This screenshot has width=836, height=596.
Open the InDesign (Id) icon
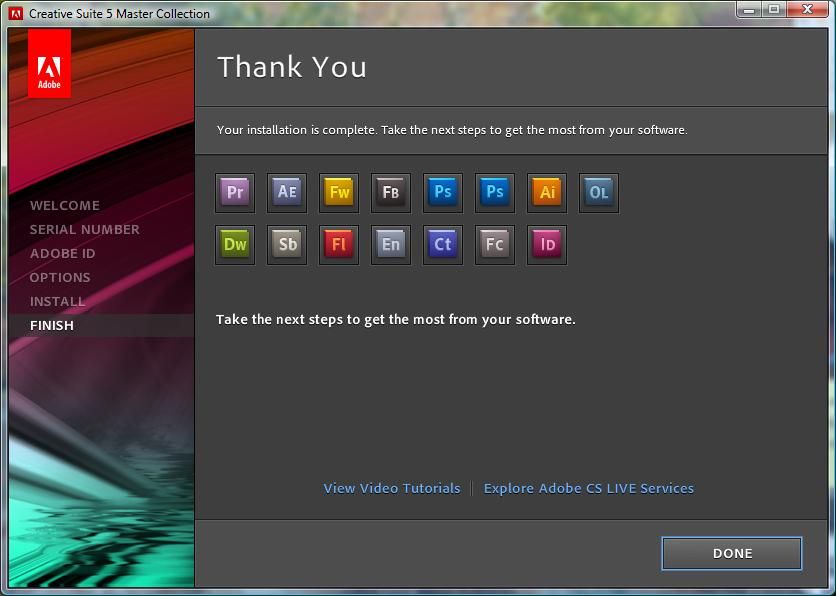pos(547,245)
